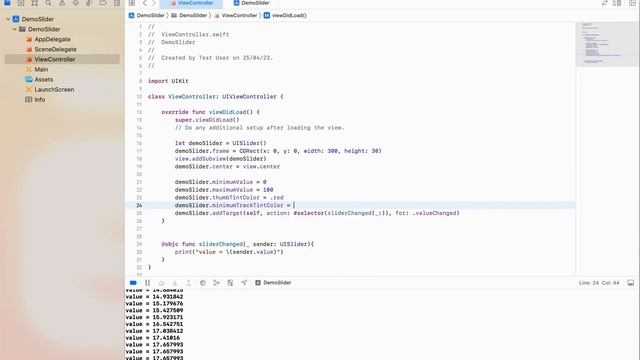Open ViewController jump bar segment
This screenshot has width=640, height=360.
236,16
